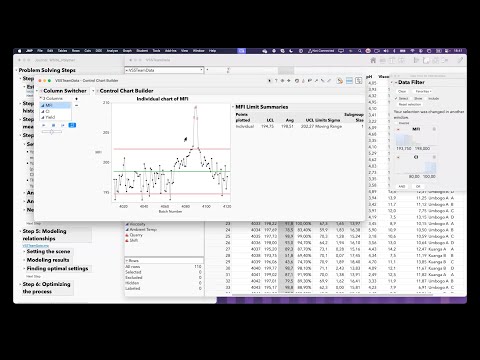Click the Spotlight search icon in menu bar
This screenshot has width=480, height=360.
pos(360,51)
